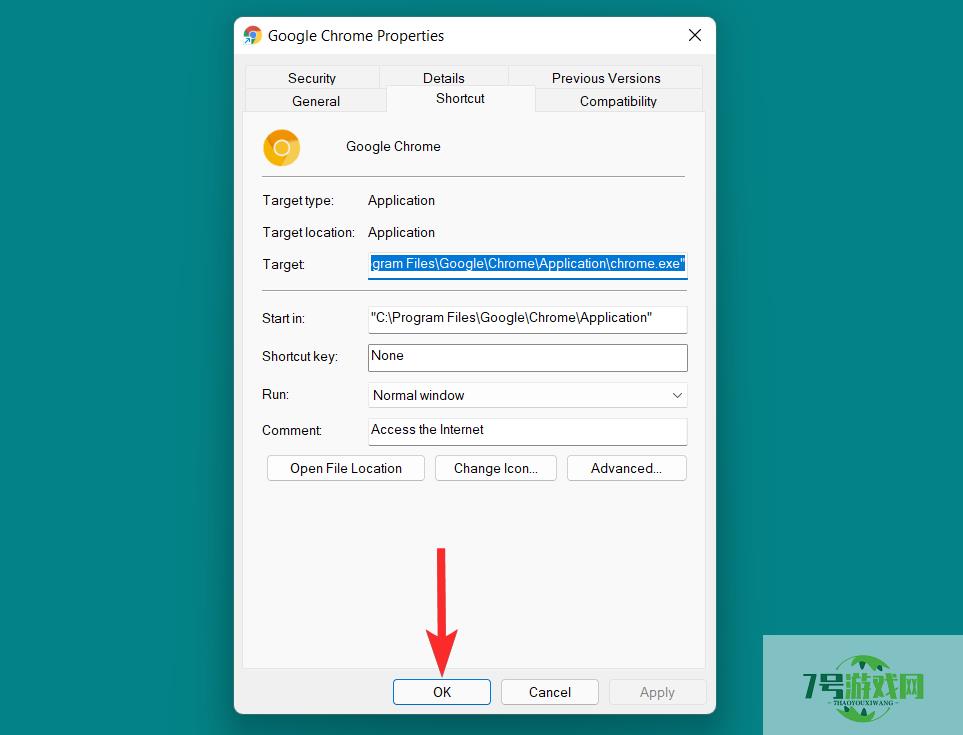Click the 'Target type:' label

298,200
